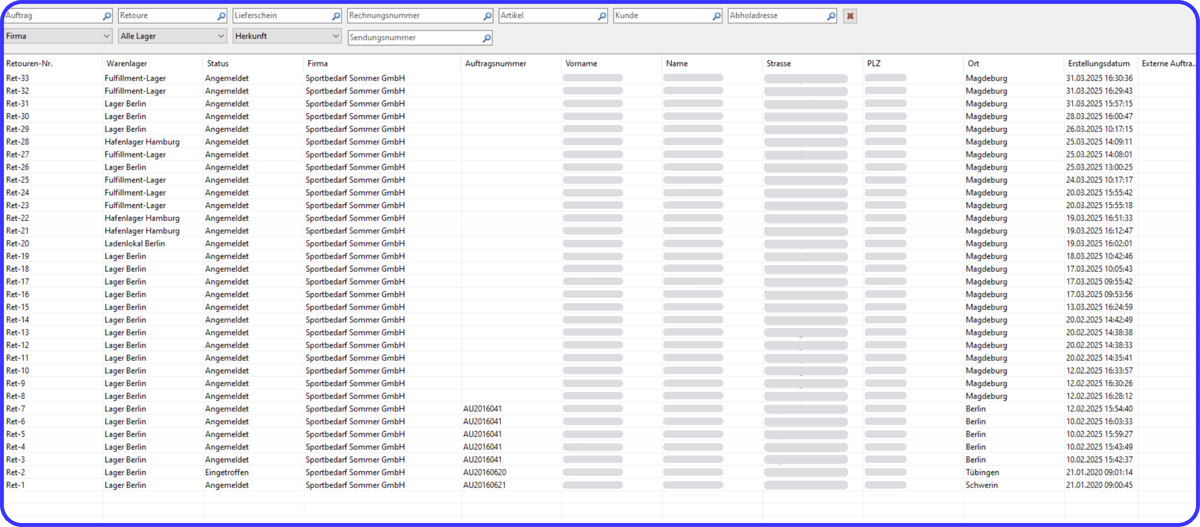
Task: Select return row Ret-14
Action: pyautogui.click(x=600, y=319)
